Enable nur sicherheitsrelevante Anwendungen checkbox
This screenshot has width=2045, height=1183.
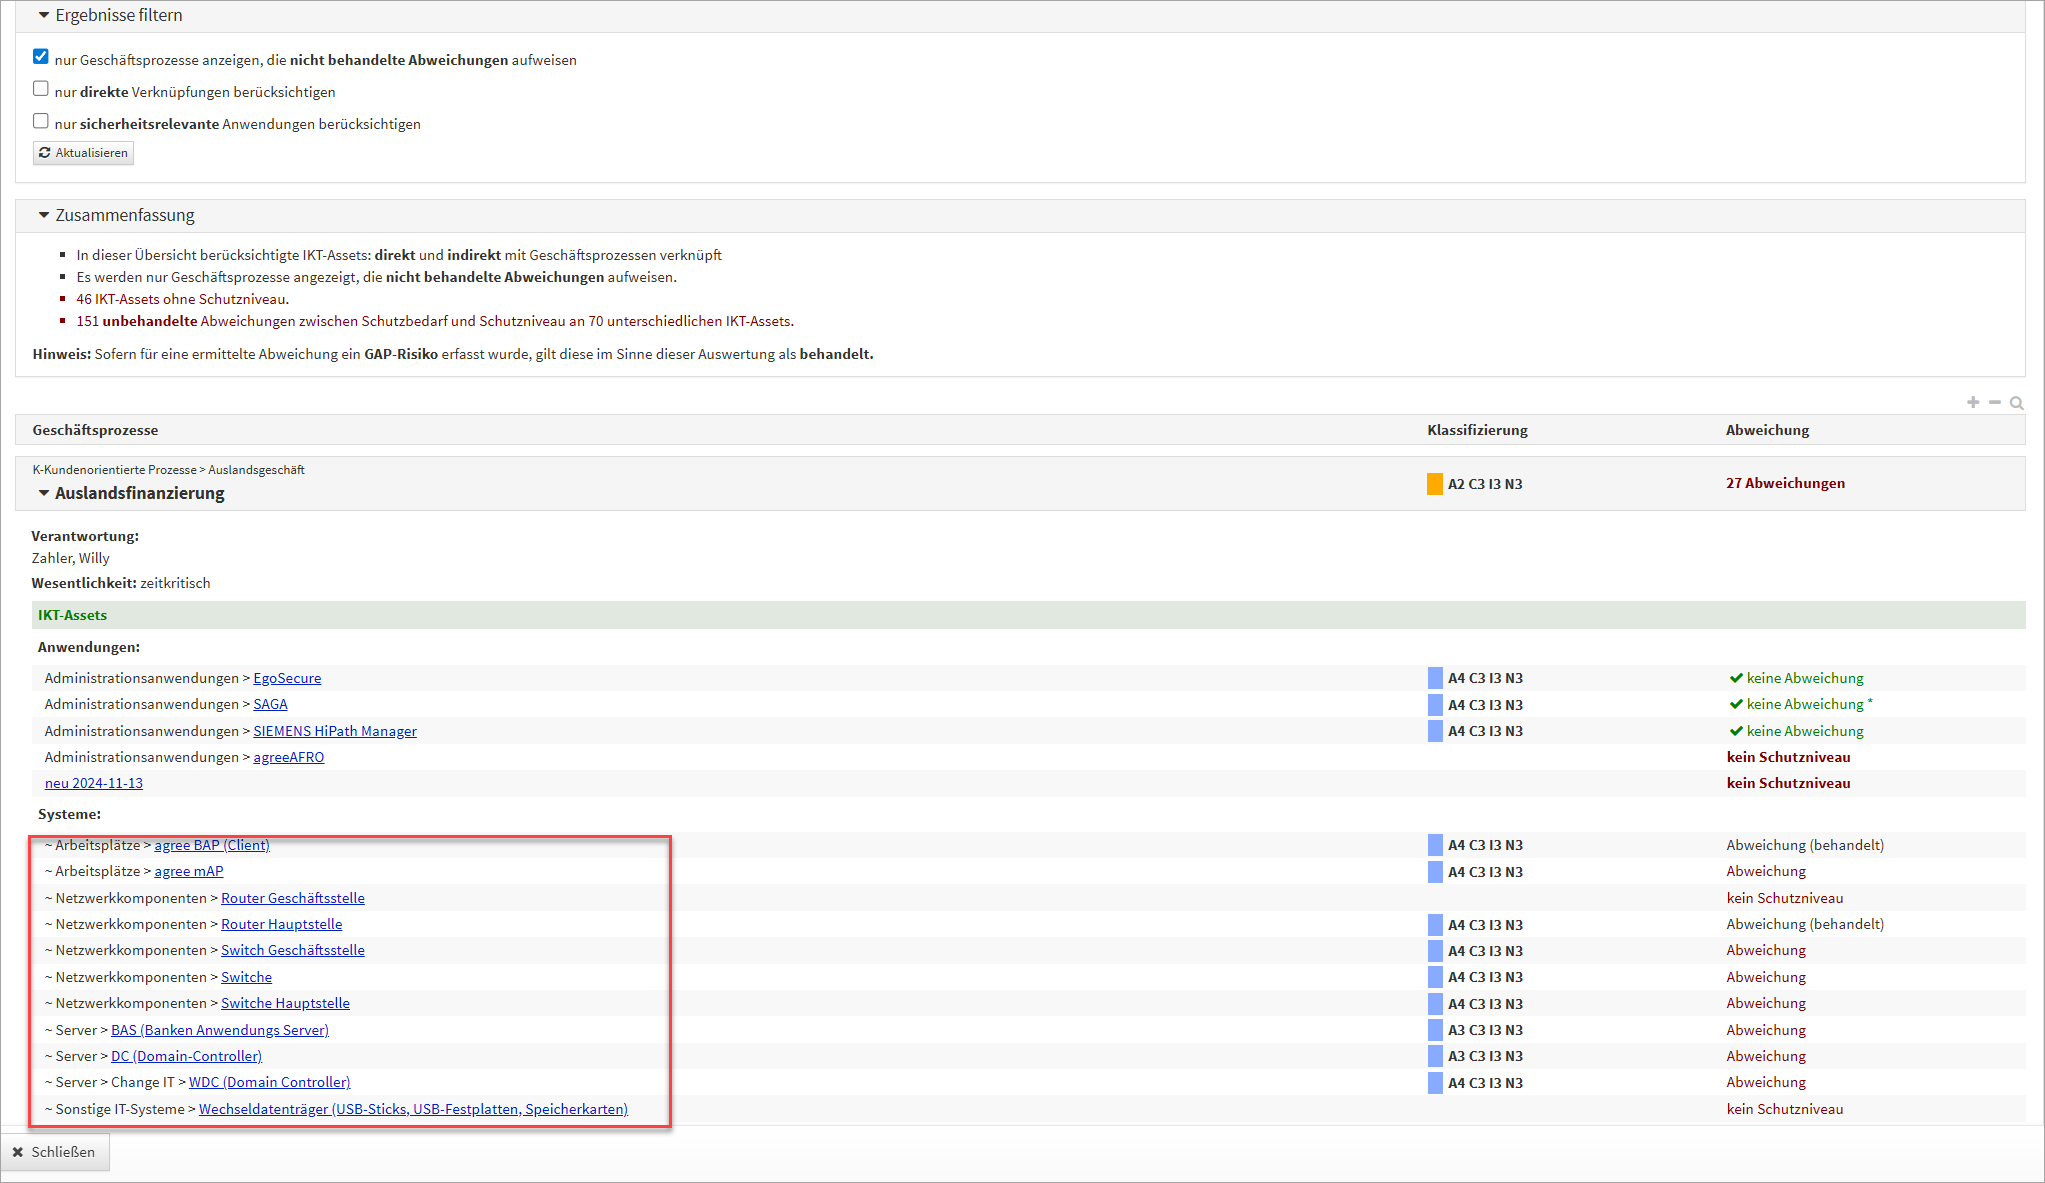41,121
